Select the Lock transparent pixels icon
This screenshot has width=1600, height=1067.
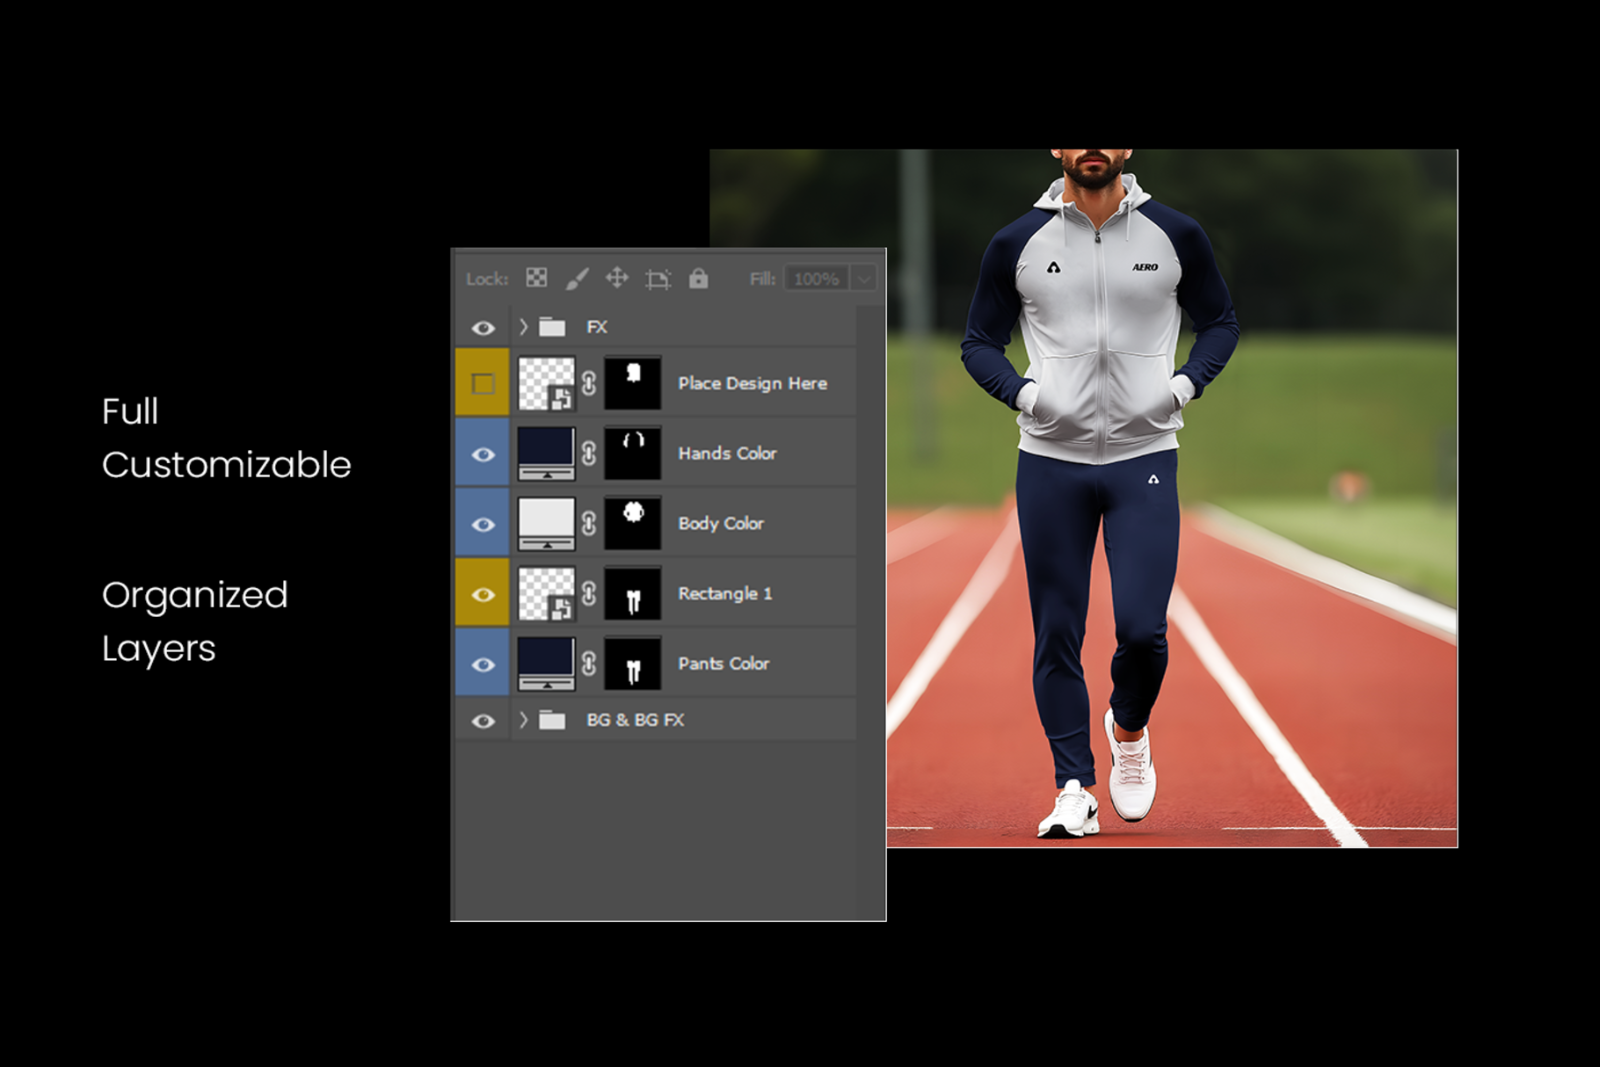pos(537,278)
